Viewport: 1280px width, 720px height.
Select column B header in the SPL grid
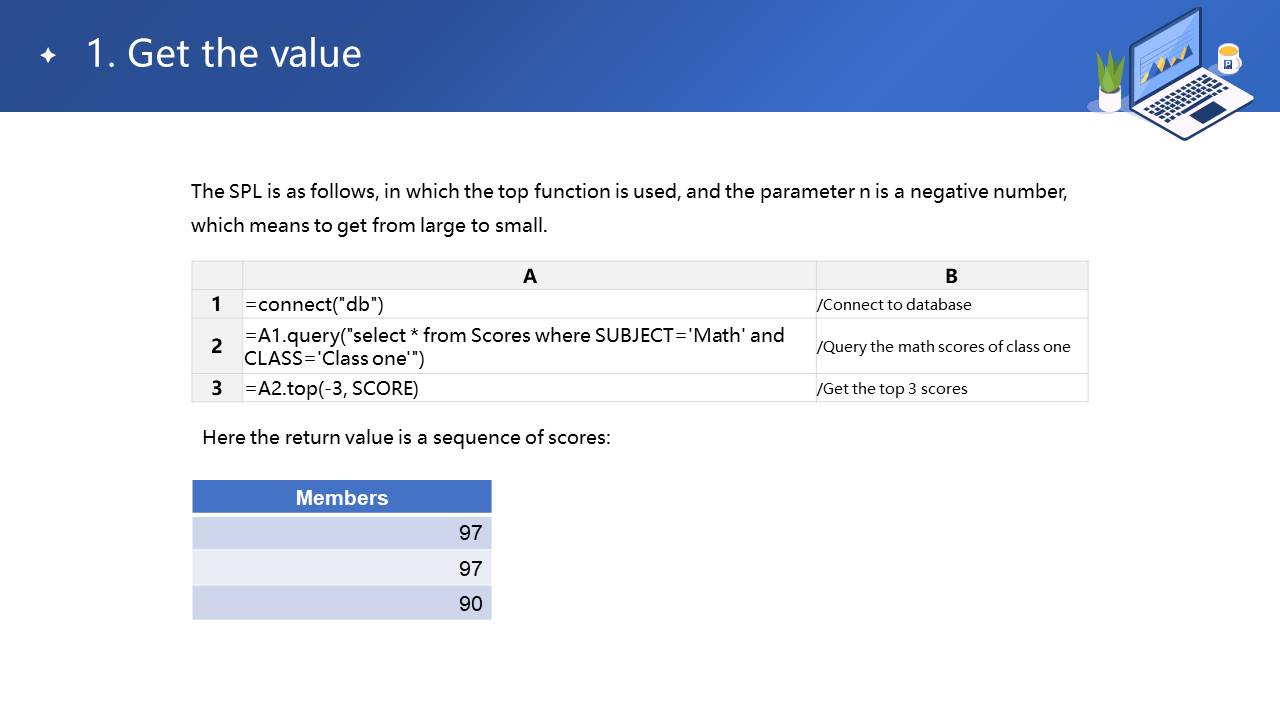(951, 276)
